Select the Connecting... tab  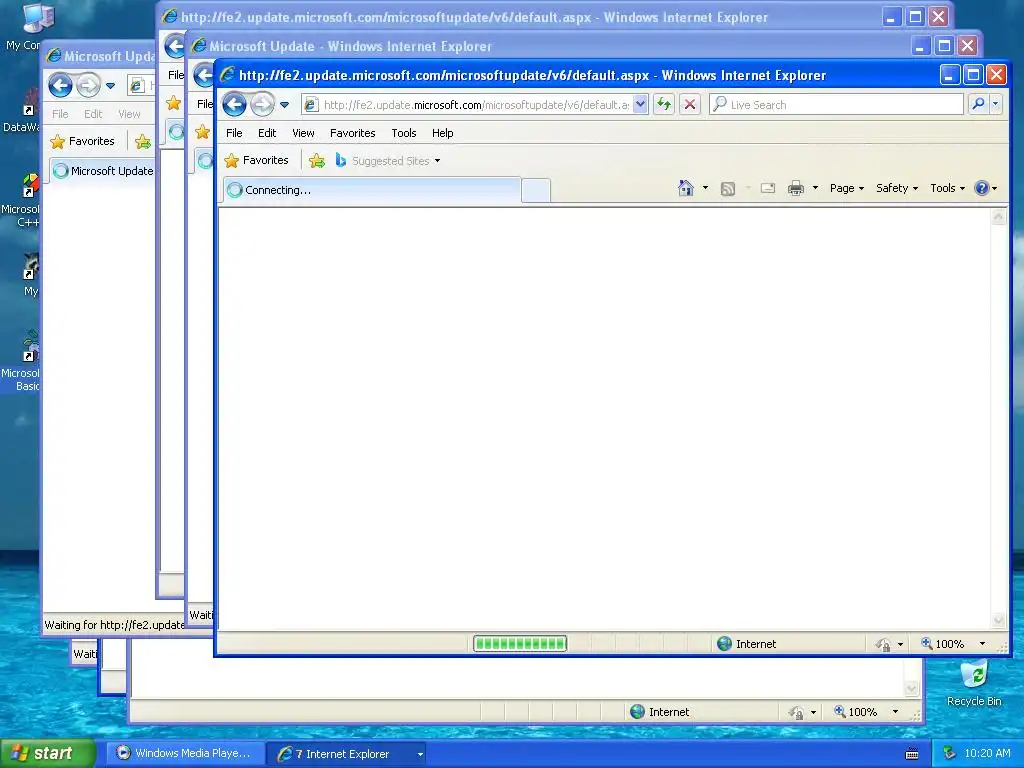[x=371, y=190]
